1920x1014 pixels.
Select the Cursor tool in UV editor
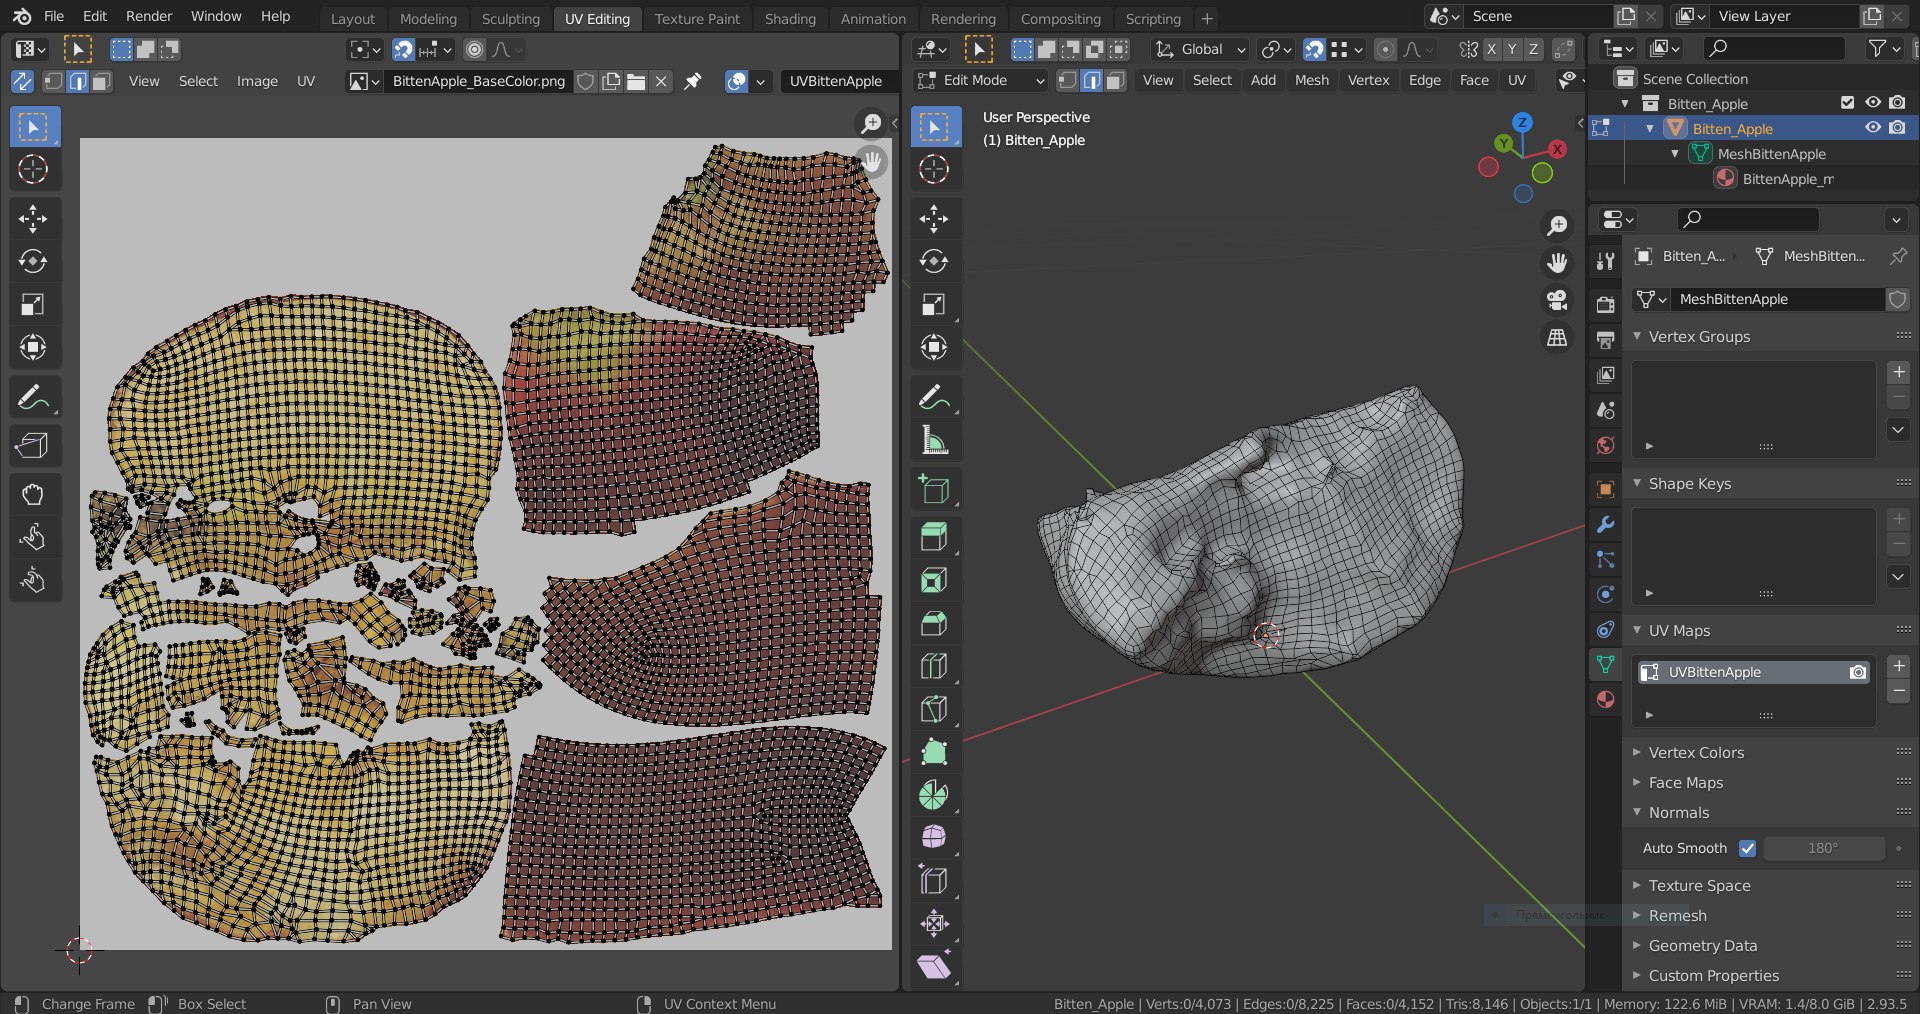coord(33,169)
